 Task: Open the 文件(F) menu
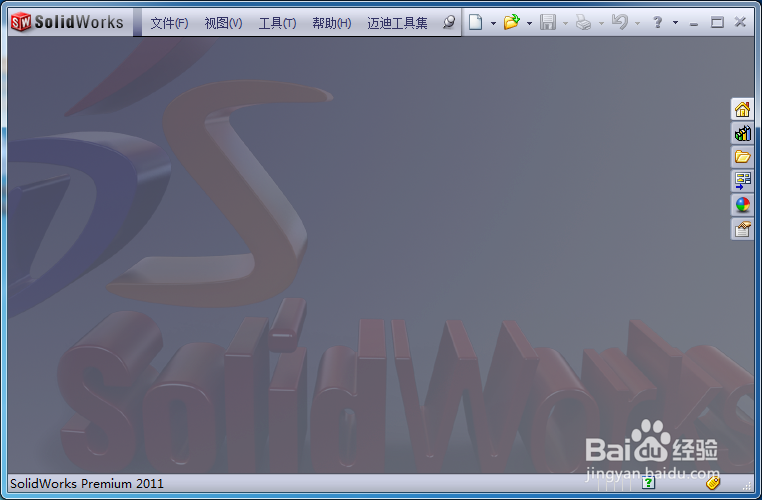pyautogui.click(x=169, y=23)
